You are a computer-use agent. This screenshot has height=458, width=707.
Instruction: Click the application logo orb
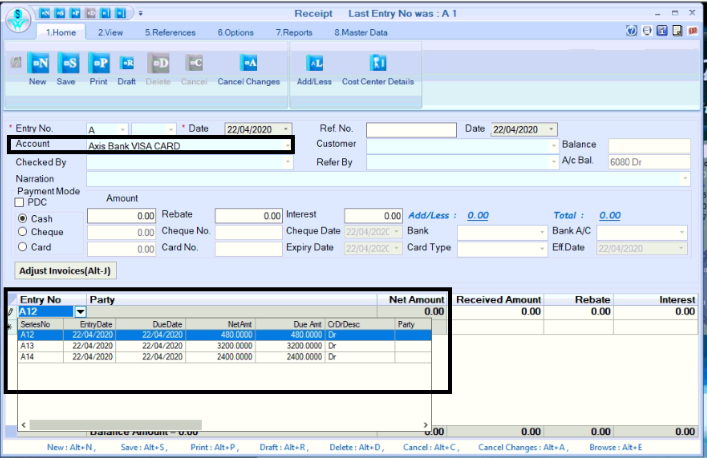(18, 20)
